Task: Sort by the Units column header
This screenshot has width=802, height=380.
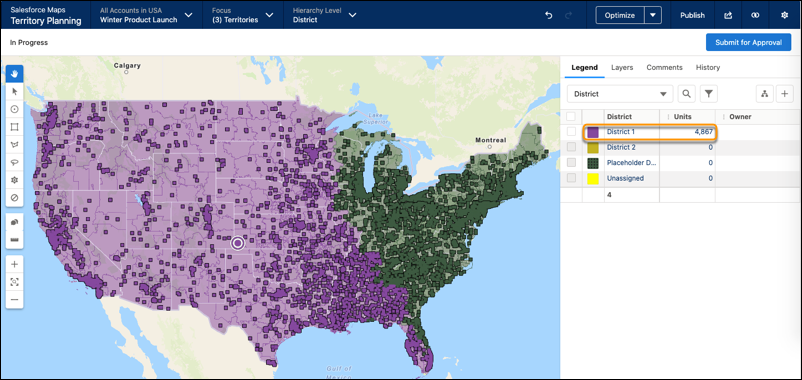Action: point(682,117)
